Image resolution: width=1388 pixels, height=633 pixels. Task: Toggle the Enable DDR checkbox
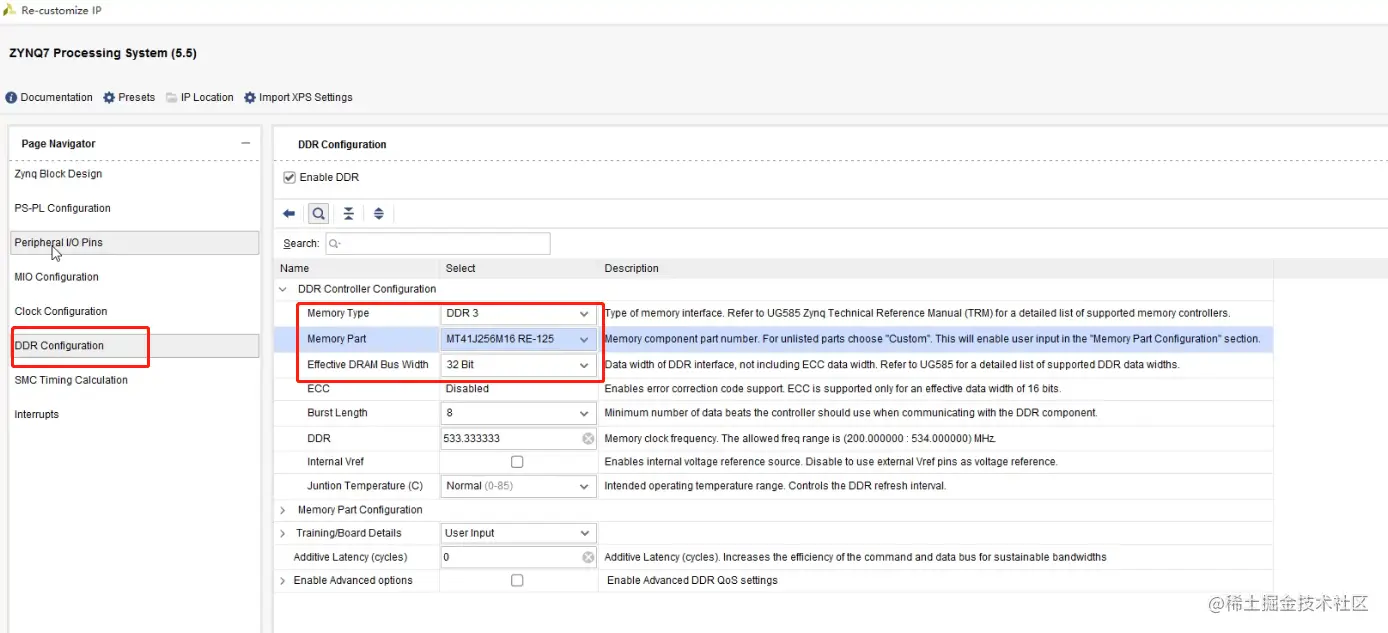point(290,177)
